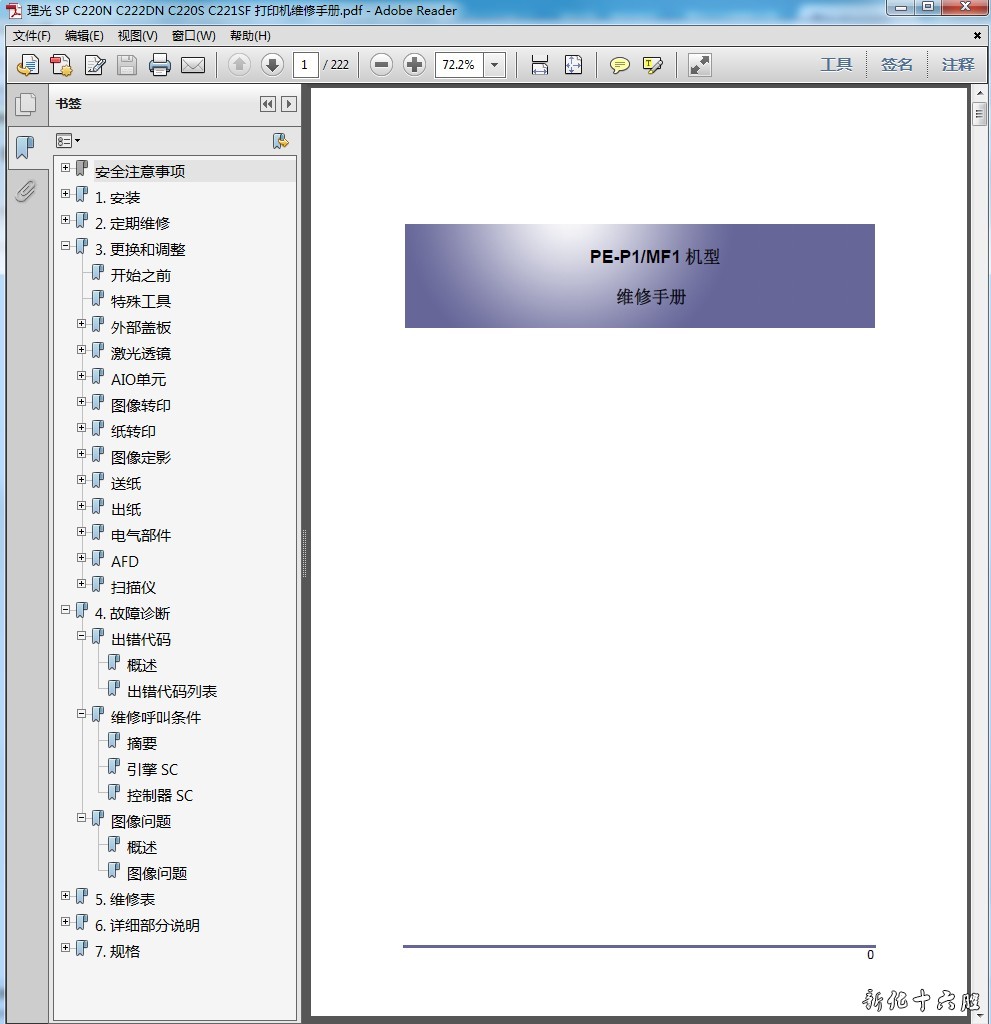
Task: Click the page number input field
Action: coord(306,65)
